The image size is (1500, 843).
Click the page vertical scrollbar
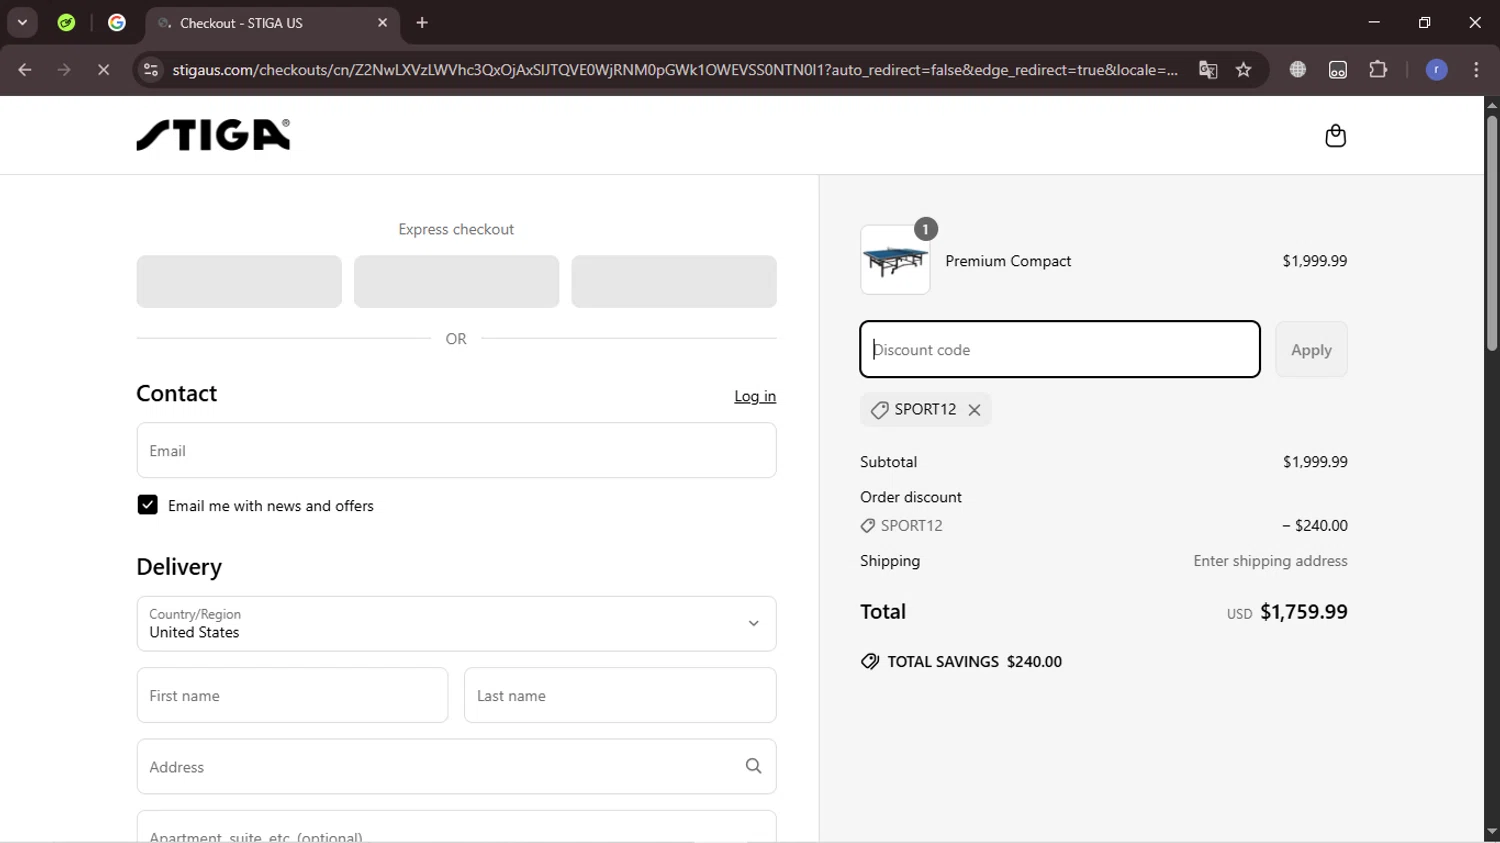coord(1492,232)
